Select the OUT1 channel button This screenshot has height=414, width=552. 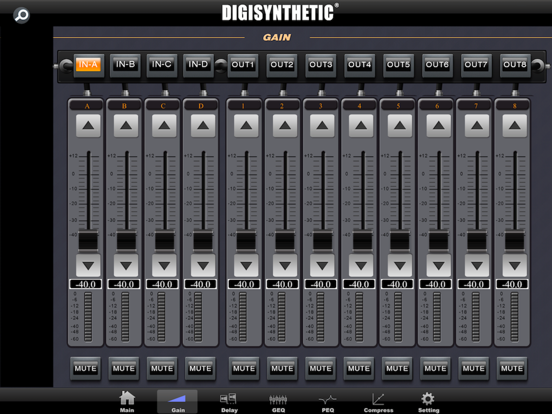click(243, 65)
